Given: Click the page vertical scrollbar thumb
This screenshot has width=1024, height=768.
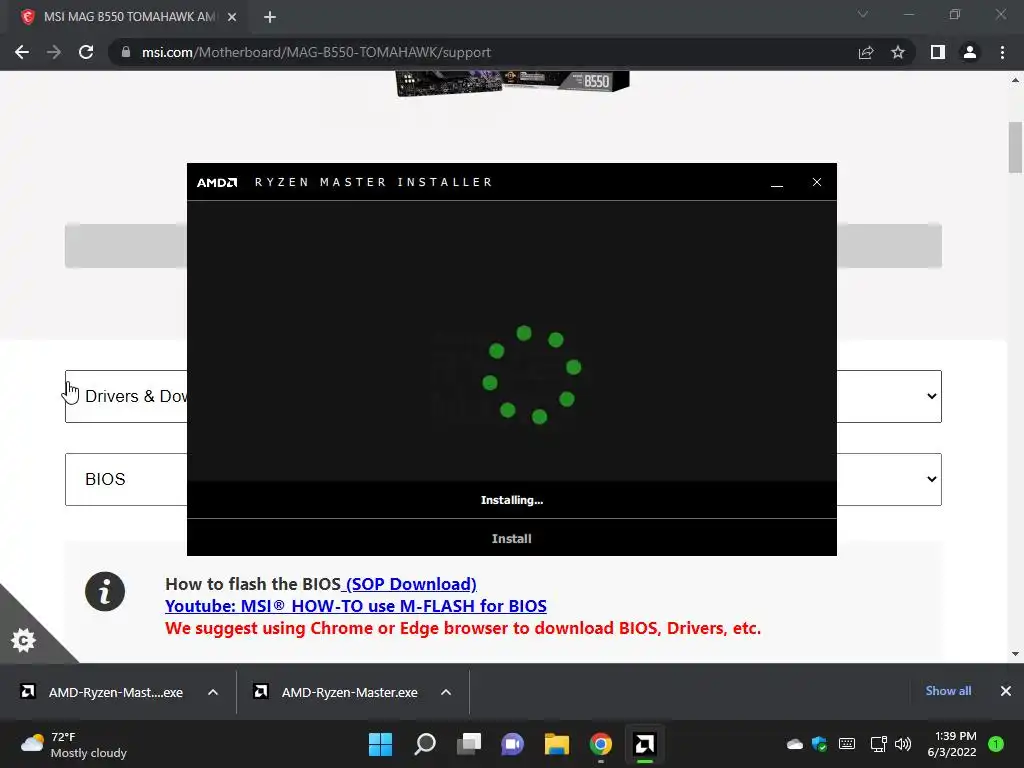Looking at the screenshot, I should point(1016,148).
